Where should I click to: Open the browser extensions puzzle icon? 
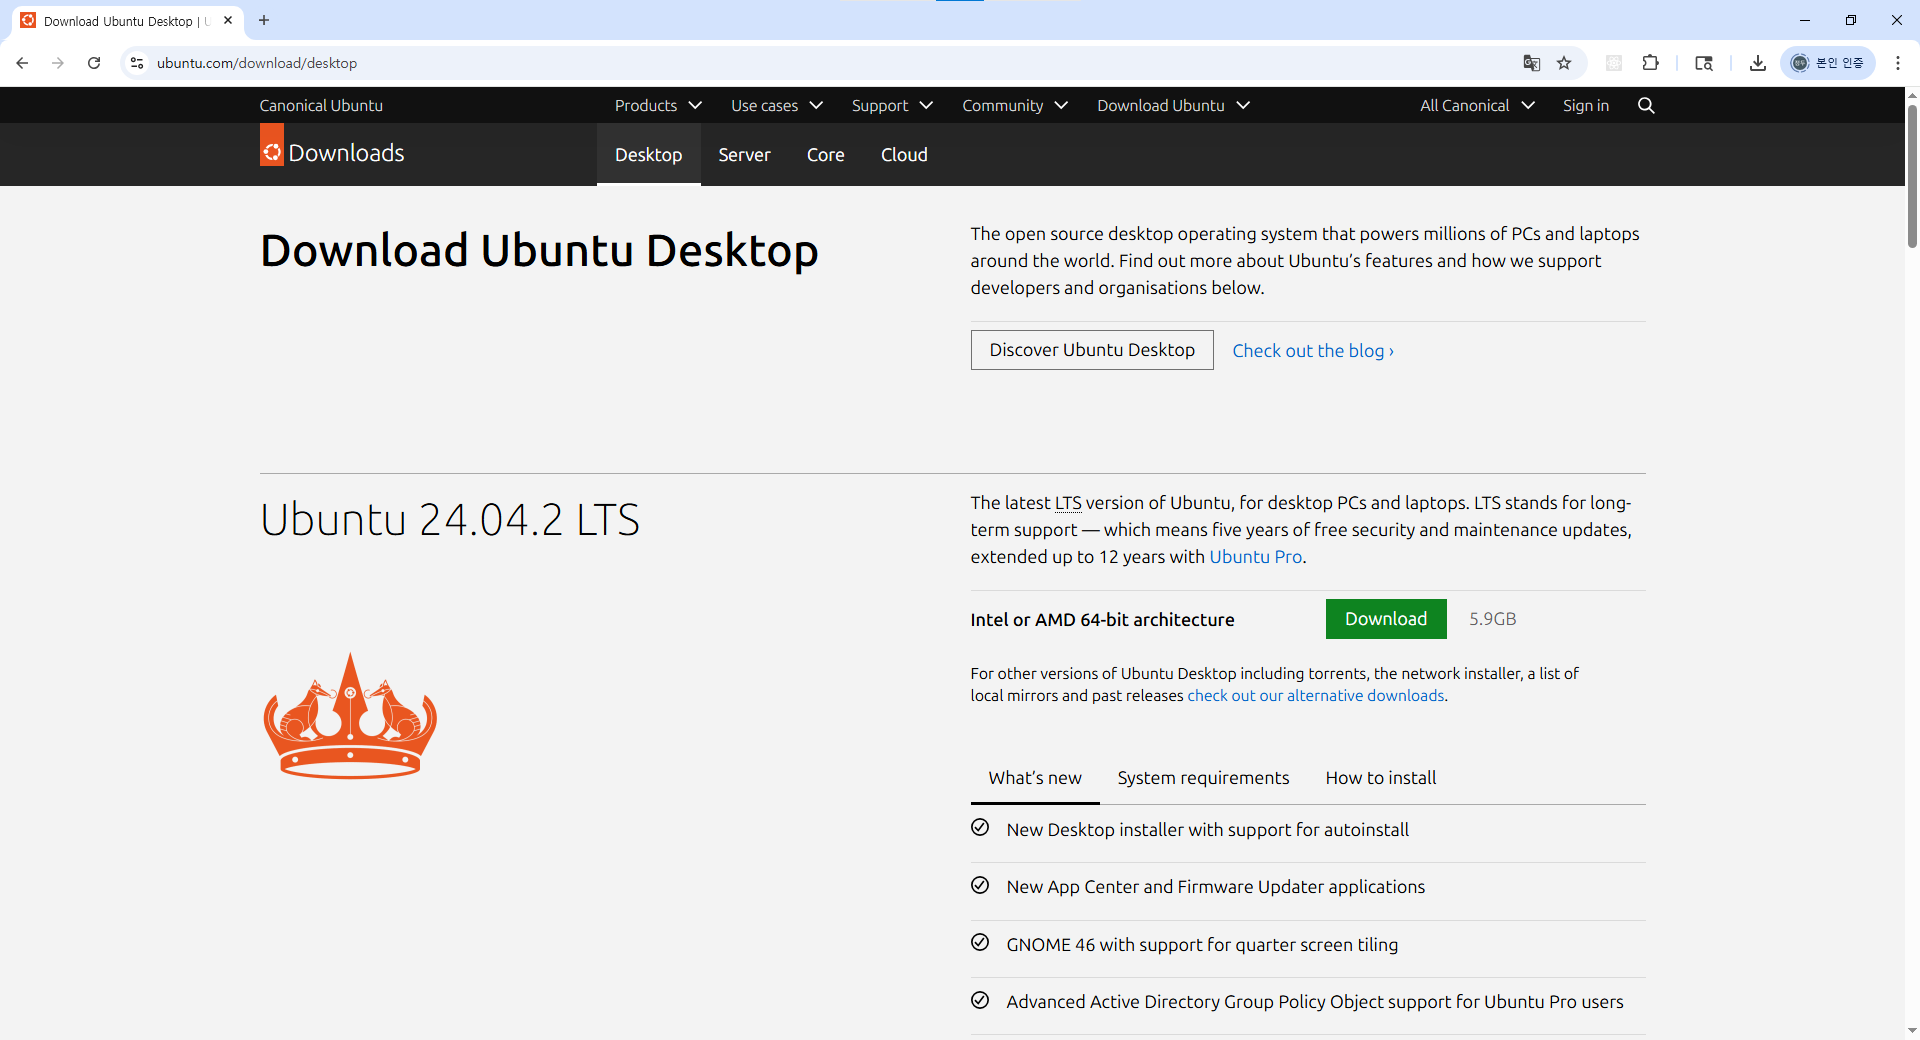(x=1650, y=63)
